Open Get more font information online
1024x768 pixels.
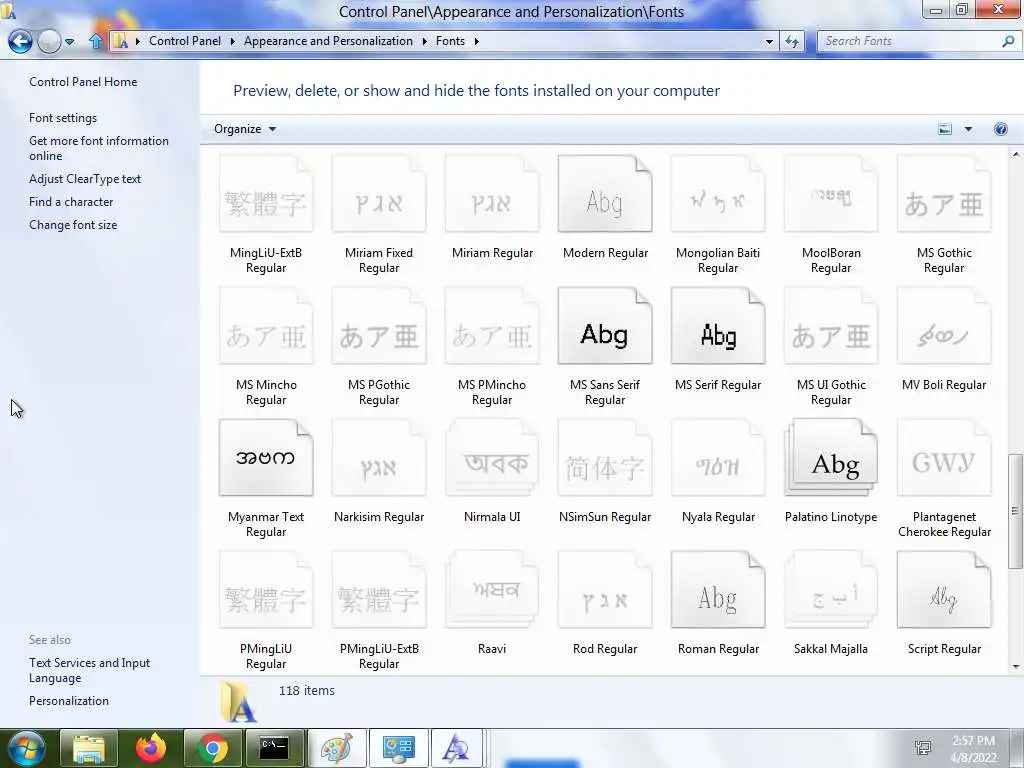pyautogui.click(x=99, y=148)
